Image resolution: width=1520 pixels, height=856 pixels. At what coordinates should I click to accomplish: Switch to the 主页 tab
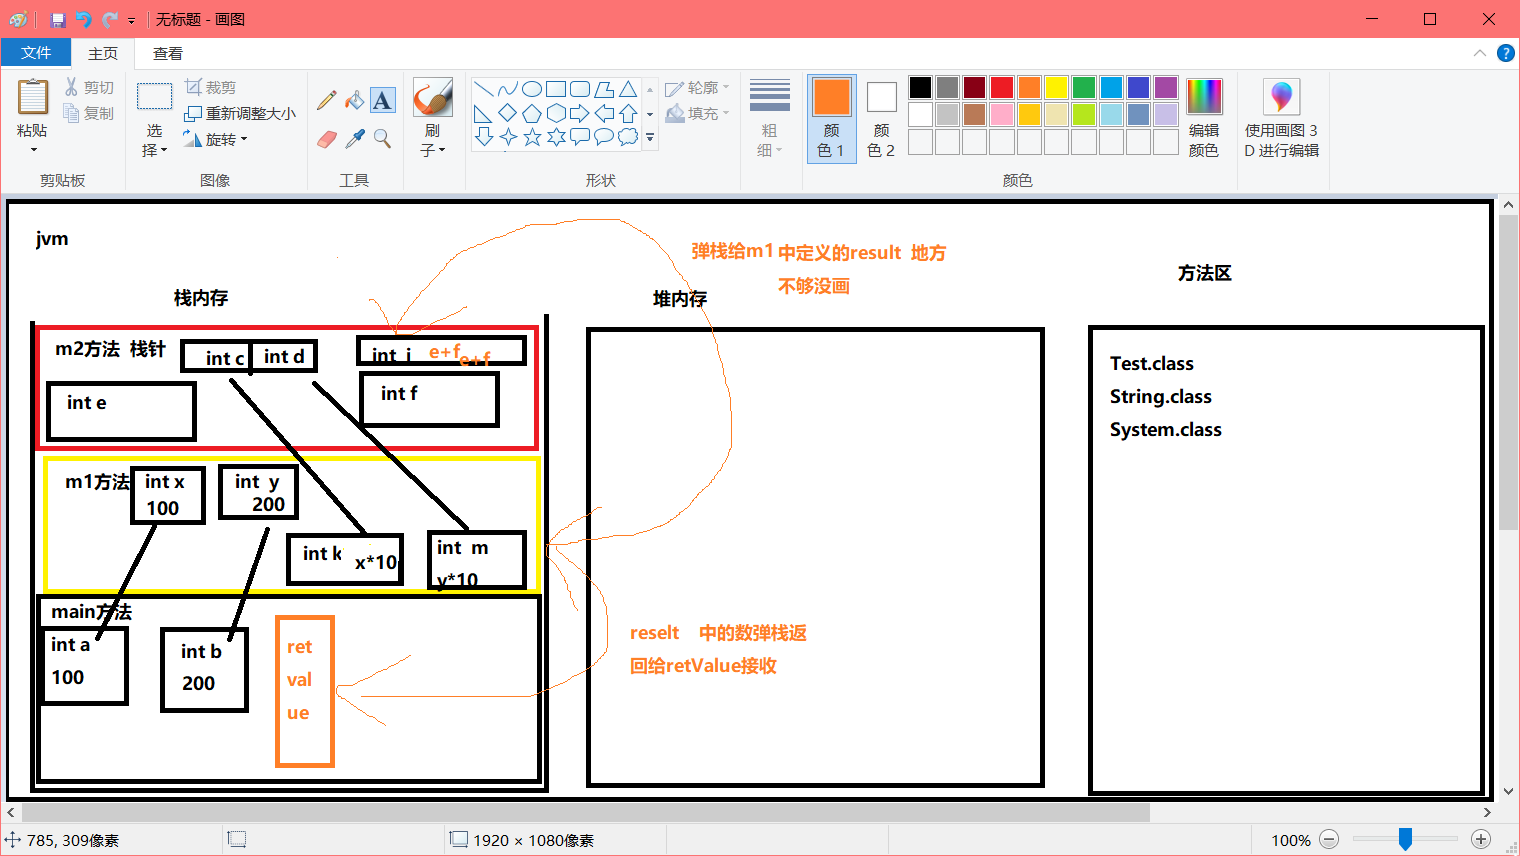[x=103, y=53]
